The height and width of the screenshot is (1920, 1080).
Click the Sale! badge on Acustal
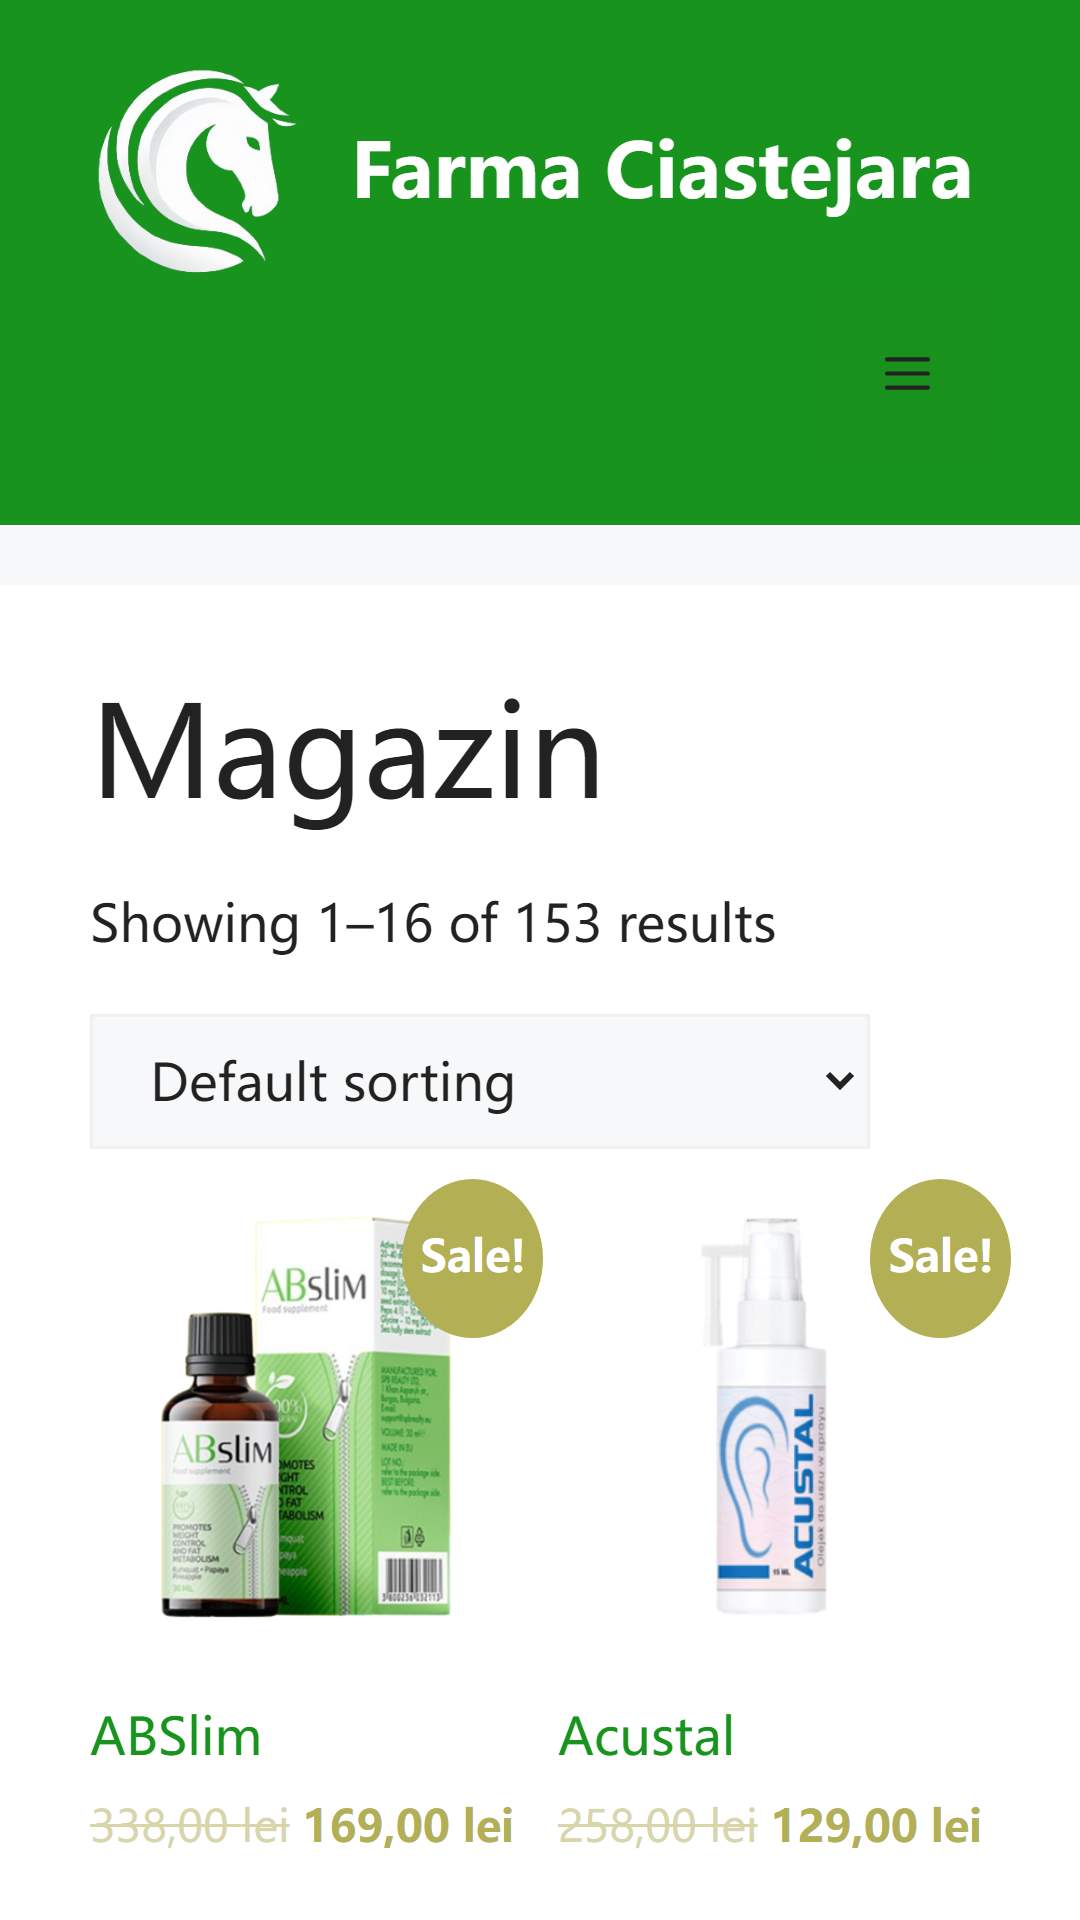[x=940, y=1257]
